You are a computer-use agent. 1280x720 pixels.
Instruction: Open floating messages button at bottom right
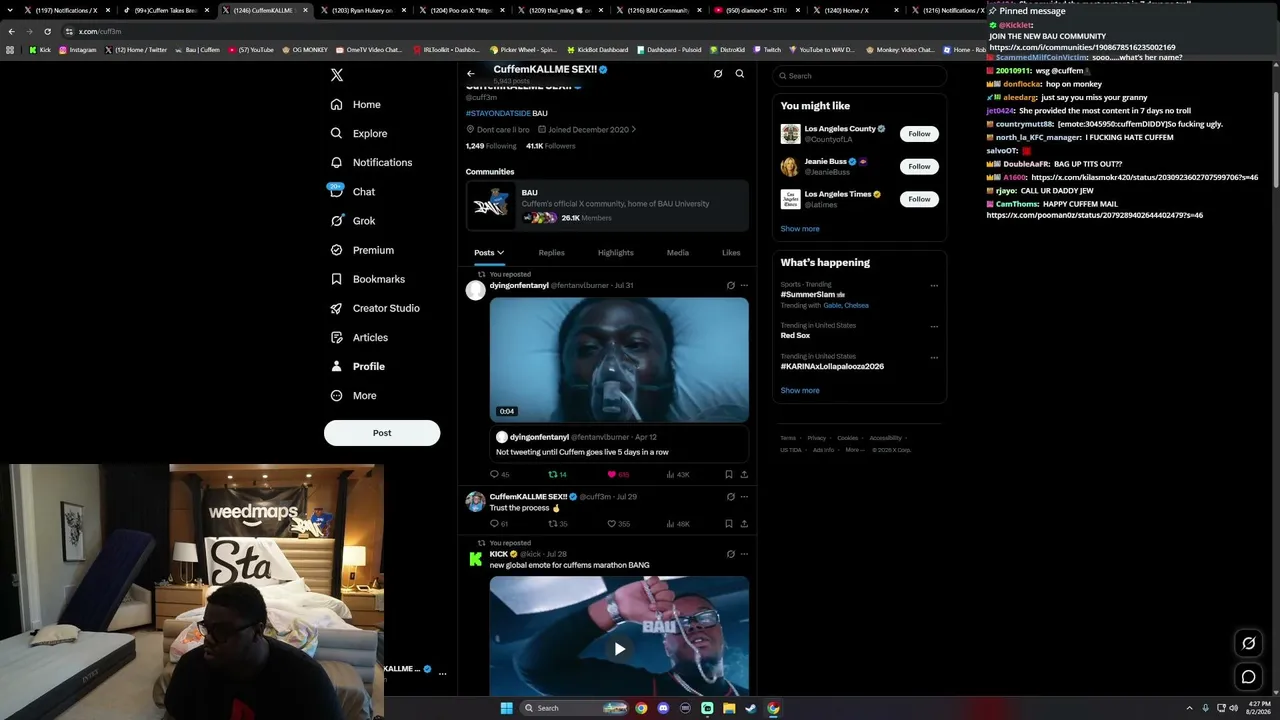pyautogui.click(x=1249, y=677)
